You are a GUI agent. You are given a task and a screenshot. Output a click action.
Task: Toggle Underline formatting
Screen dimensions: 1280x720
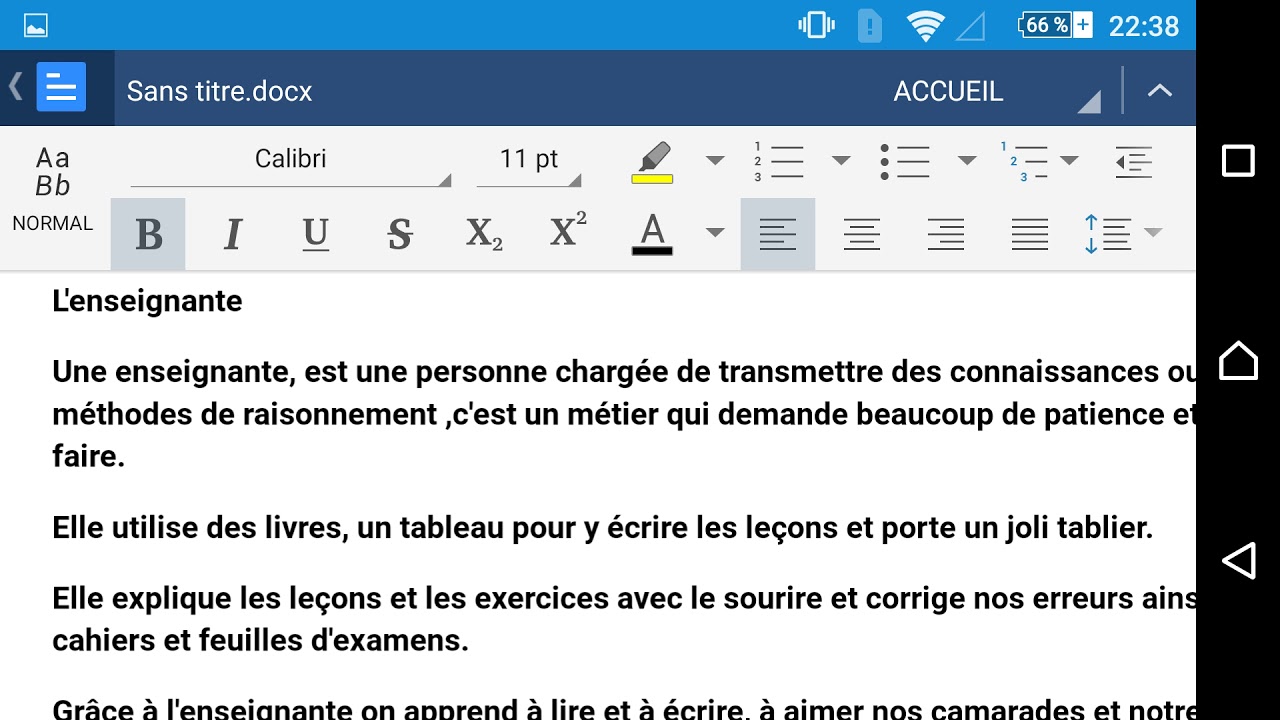[x=316, y=234]
